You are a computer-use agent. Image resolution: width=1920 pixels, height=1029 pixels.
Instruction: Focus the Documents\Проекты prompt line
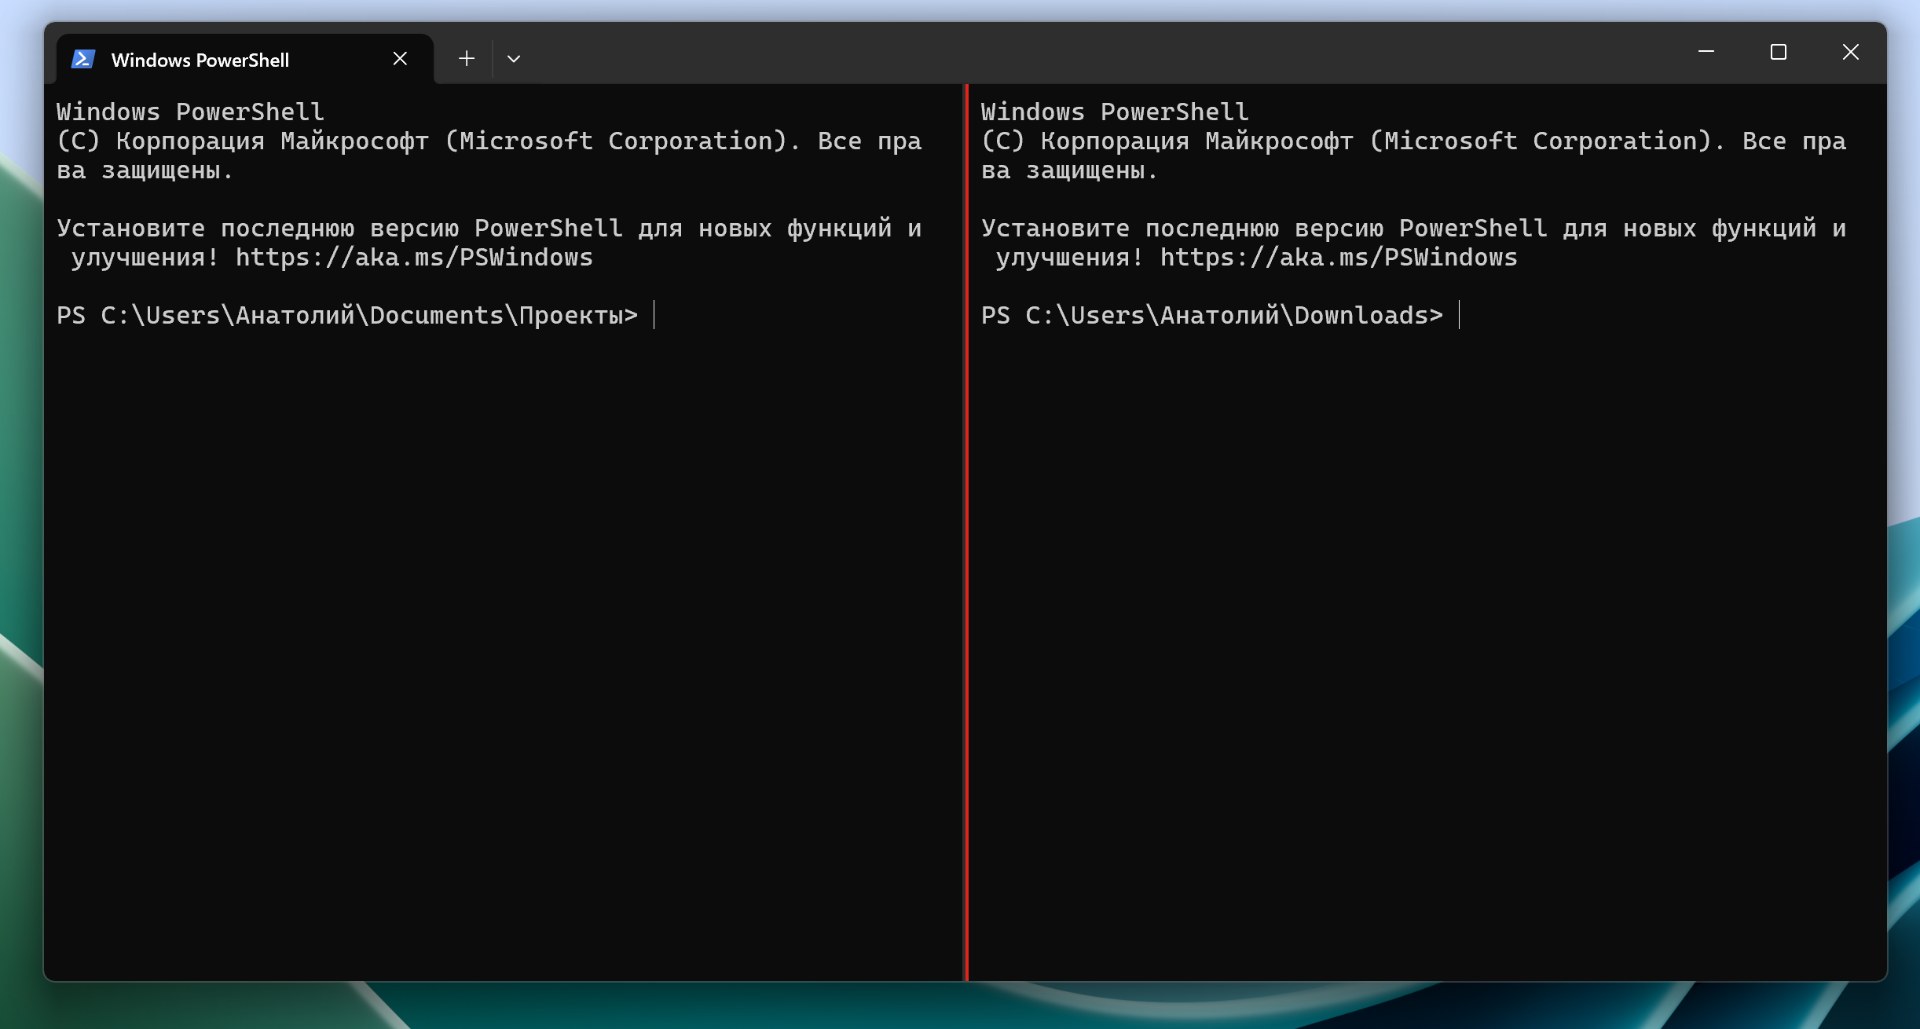point(346,316)
